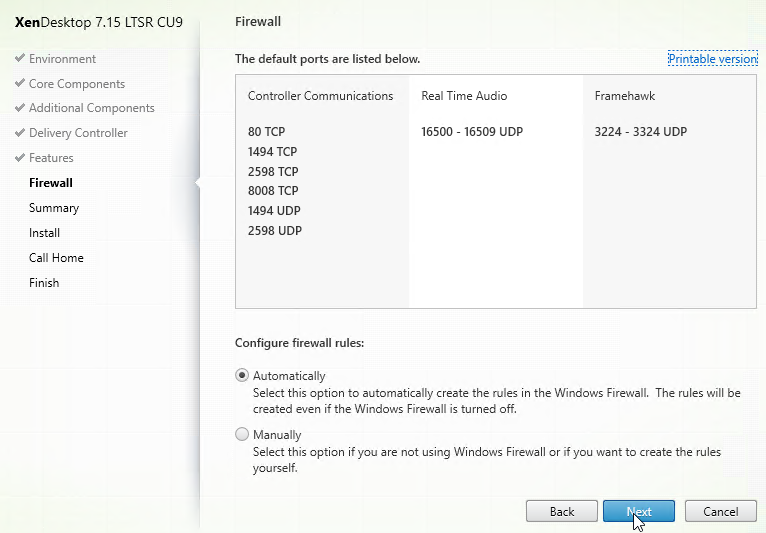
Task: Click the 1494 UDP port entry
Action: click(274, 211)
